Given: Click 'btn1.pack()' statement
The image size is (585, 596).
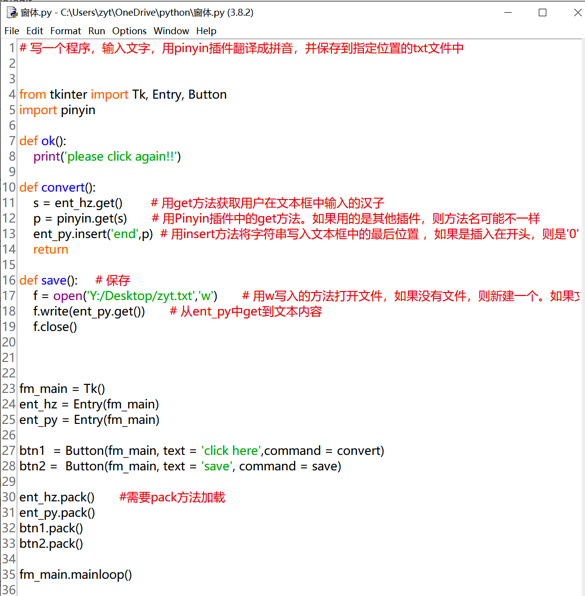Looking at the screenshot, I should [x=51, y=528].
